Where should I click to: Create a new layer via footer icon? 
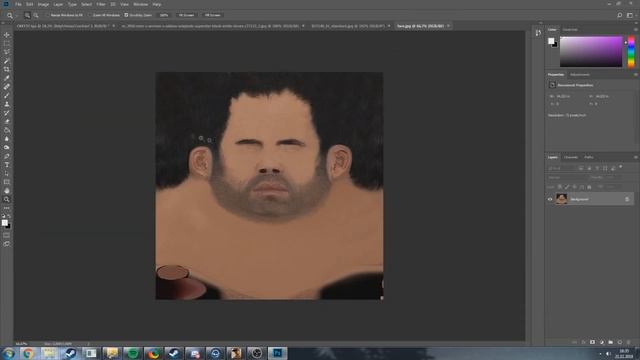[620, 342]
